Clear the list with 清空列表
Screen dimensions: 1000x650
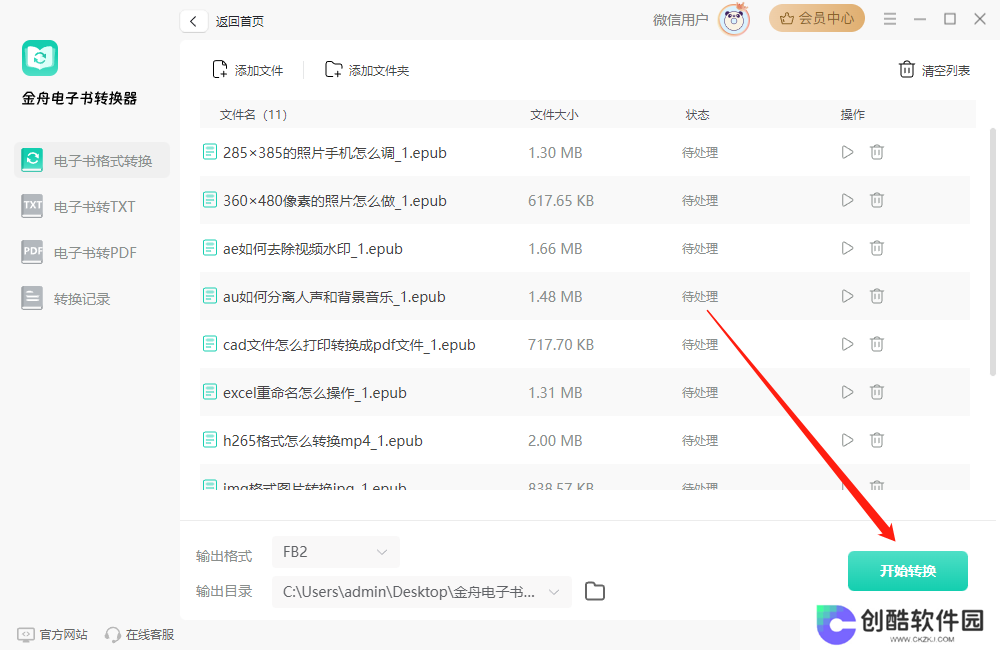pyautogui.click(x=934, y=70)
